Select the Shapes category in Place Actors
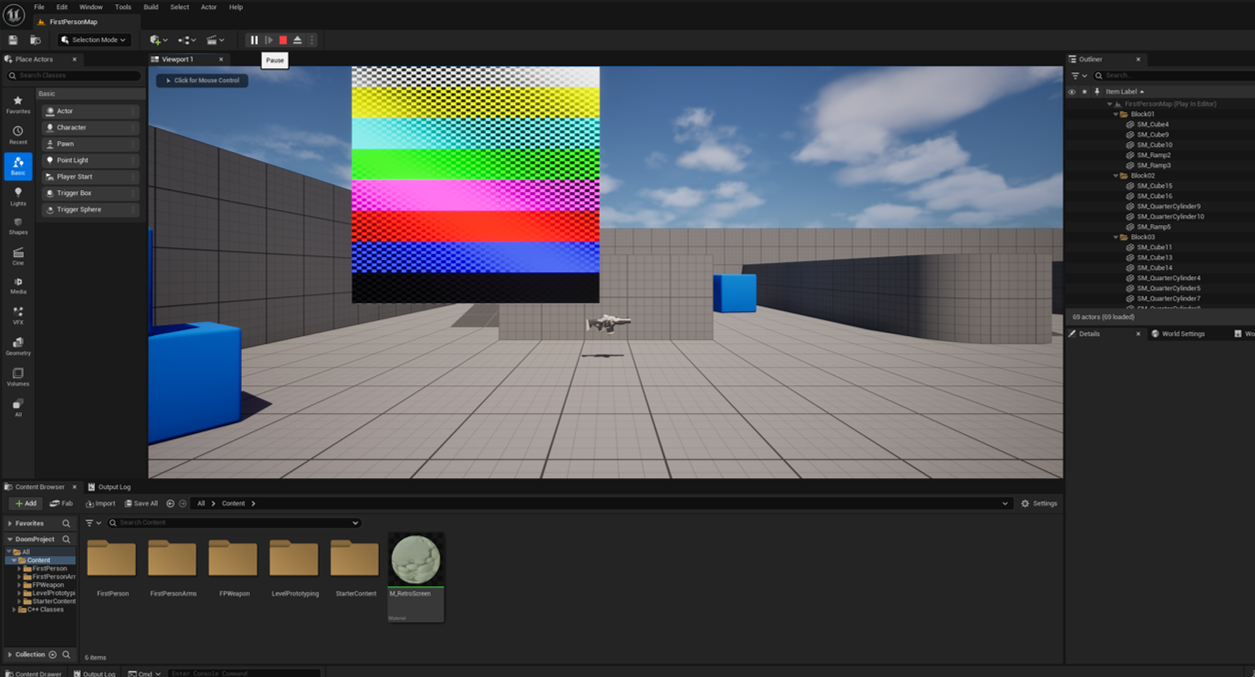The height and width of the screenshot is (677, 1255). [x=18, y=226]
